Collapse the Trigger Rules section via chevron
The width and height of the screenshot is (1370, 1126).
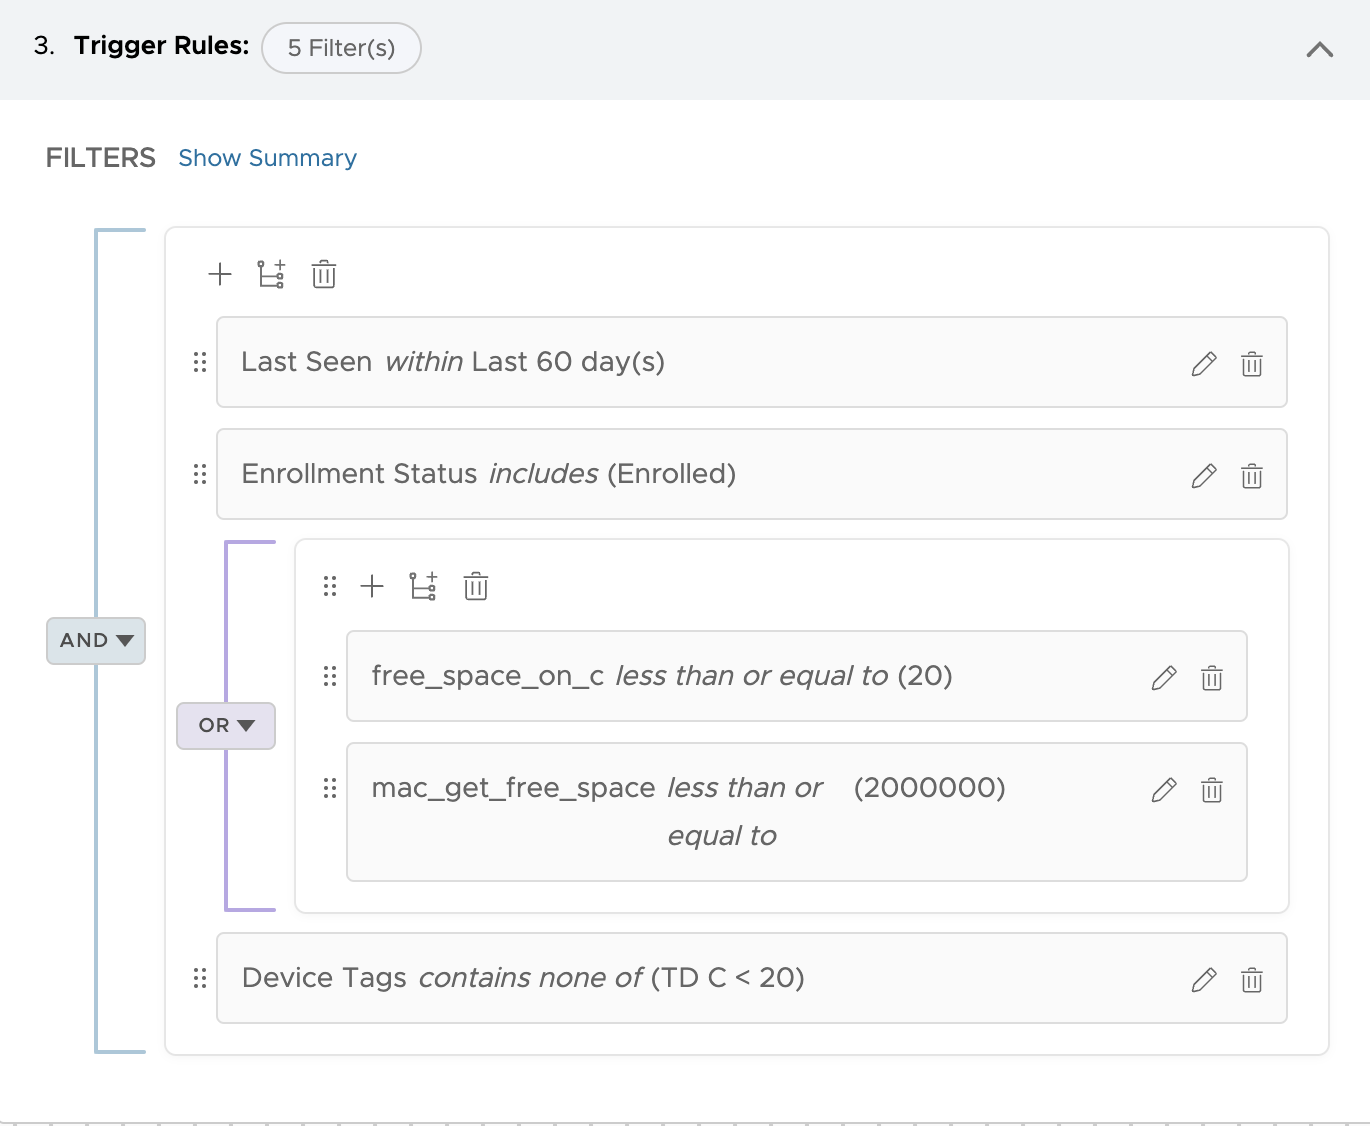tap(1319, 48)
